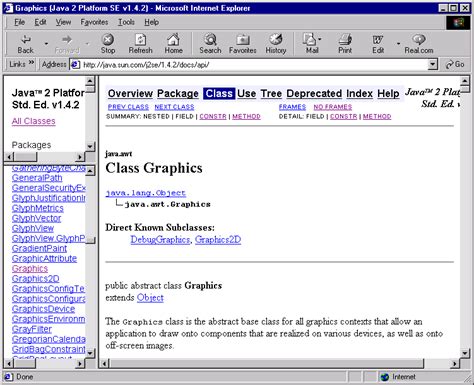The height and width of the screenshot is (385, 474).
Task: Click the summary CONSTR link
Action: point(213,116)
